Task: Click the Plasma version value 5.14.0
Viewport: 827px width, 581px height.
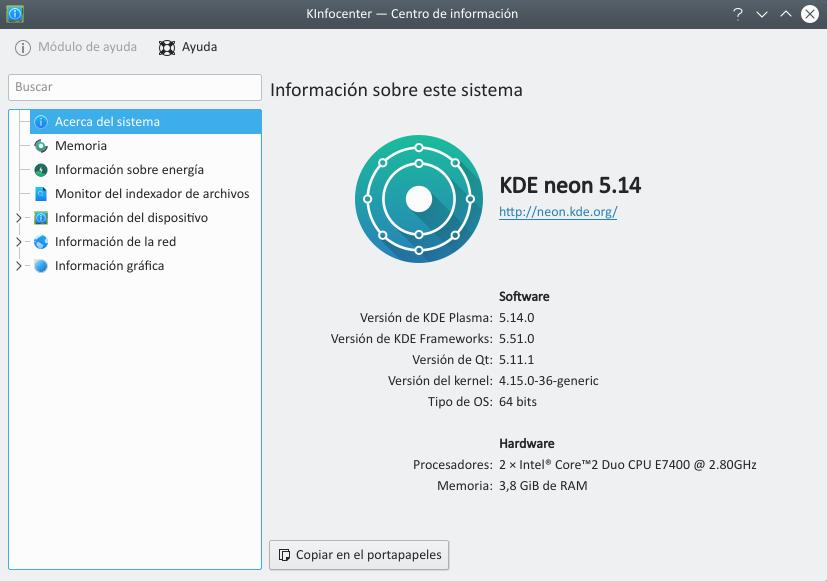Action: (516, 318)
